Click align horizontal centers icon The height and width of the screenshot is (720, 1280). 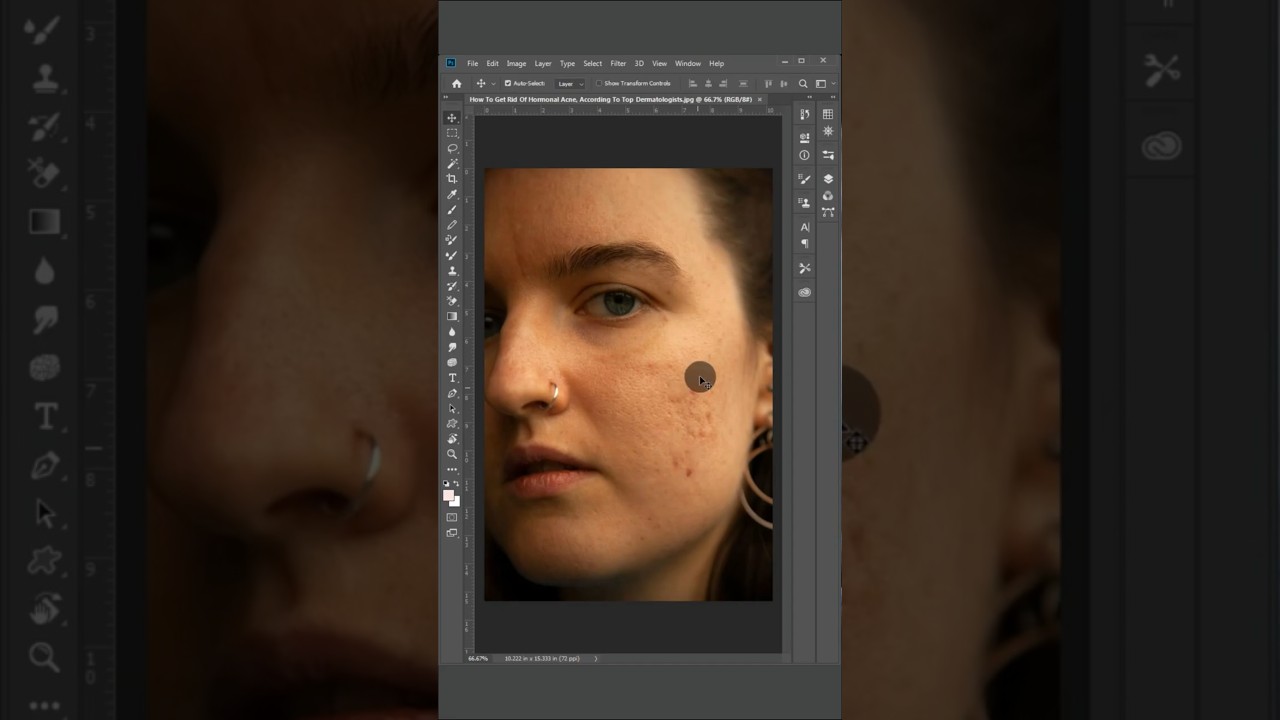(708, 84)
